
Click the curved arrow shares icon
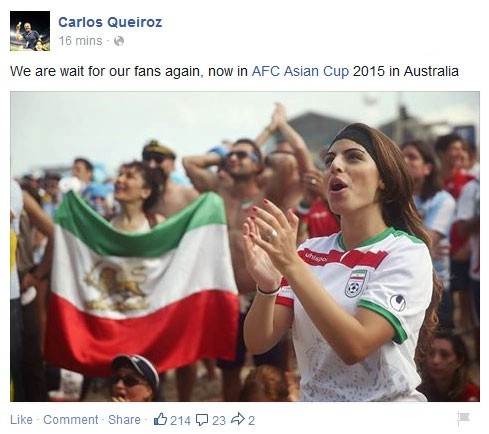(x=238, y=419)
